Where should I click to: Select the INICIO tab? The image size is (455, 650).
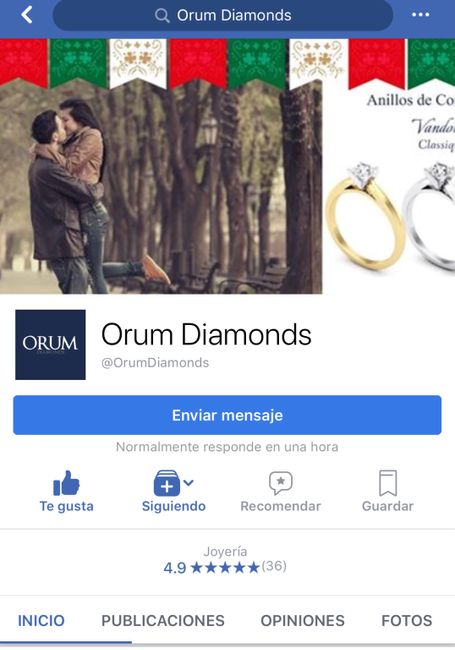41,621
